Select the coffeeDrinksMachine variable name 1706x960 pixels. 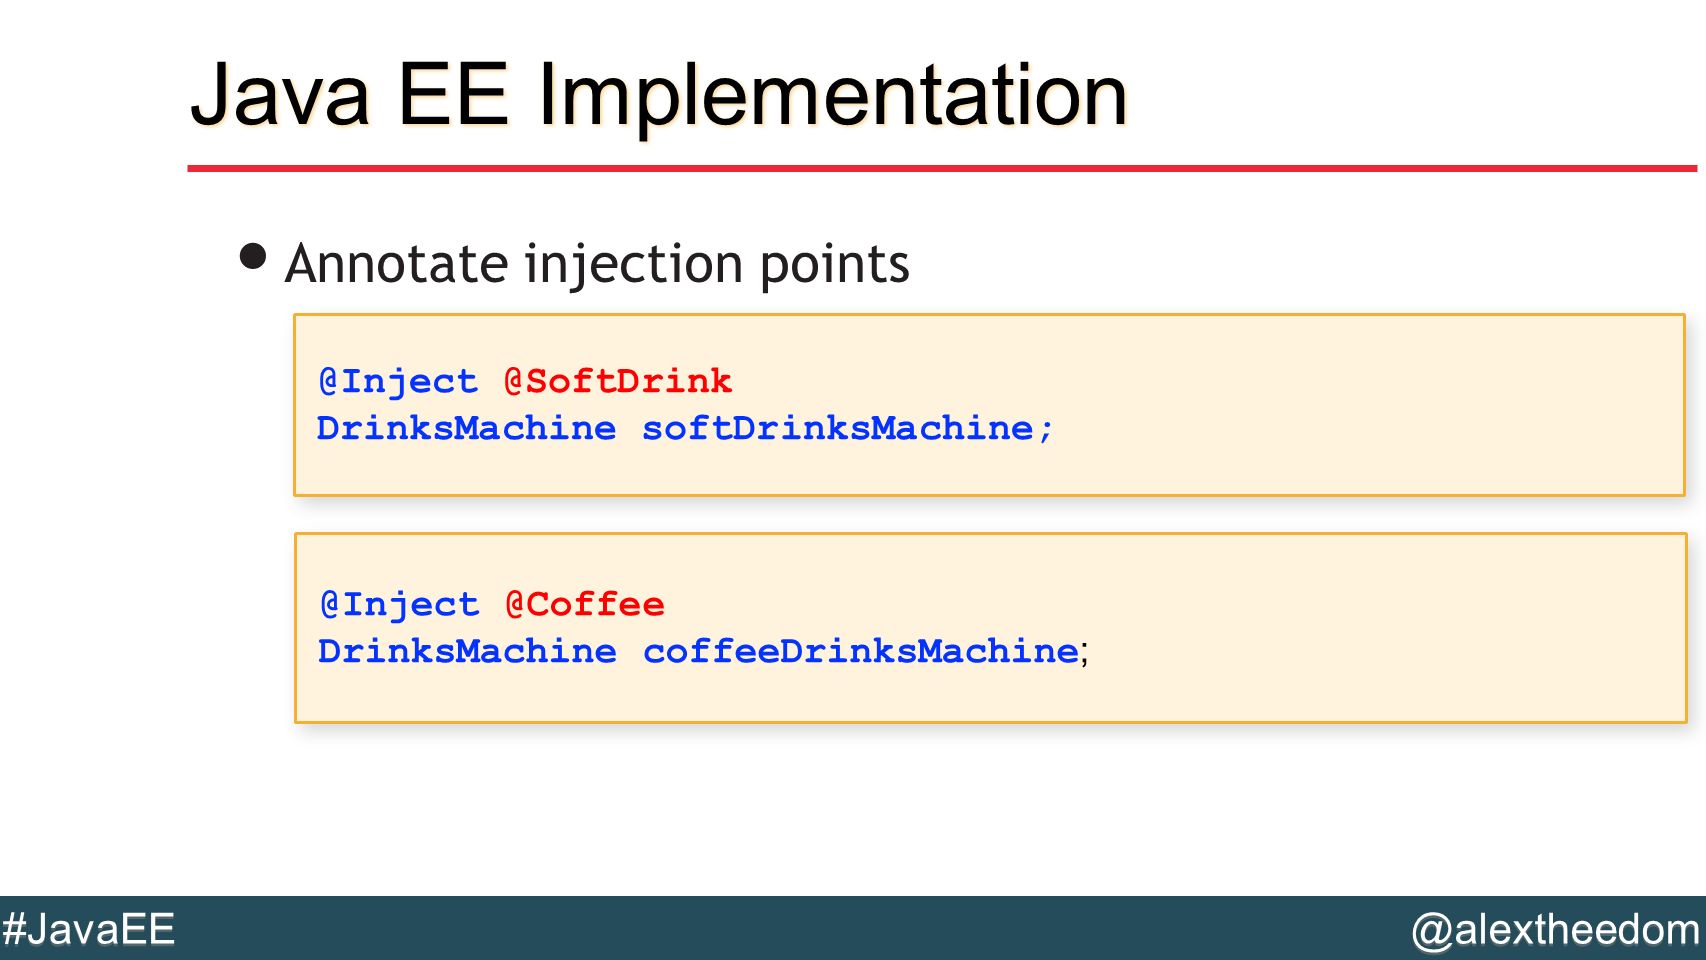coord(861,651)
